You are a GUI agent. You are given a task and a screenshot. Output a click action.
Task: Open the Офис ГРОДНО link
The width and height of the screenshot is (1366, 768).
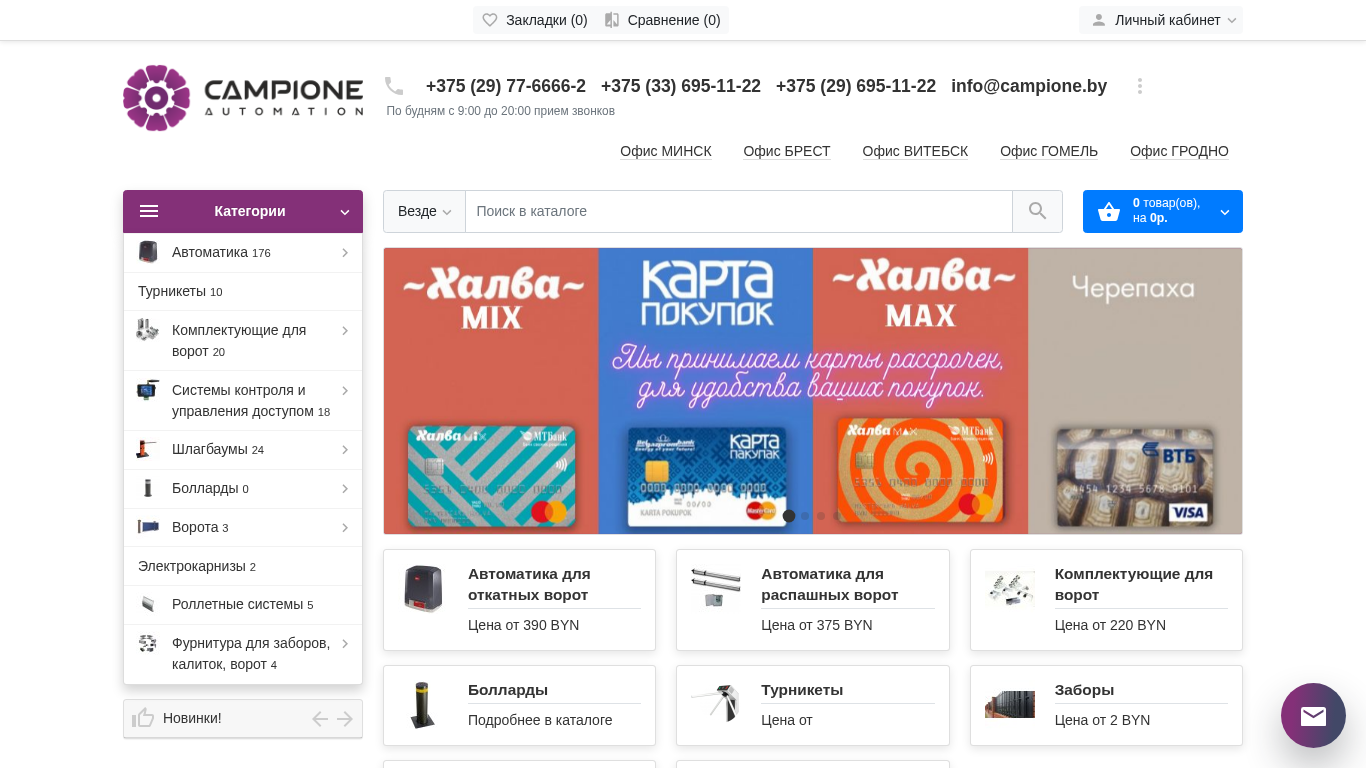[1179, 151]
